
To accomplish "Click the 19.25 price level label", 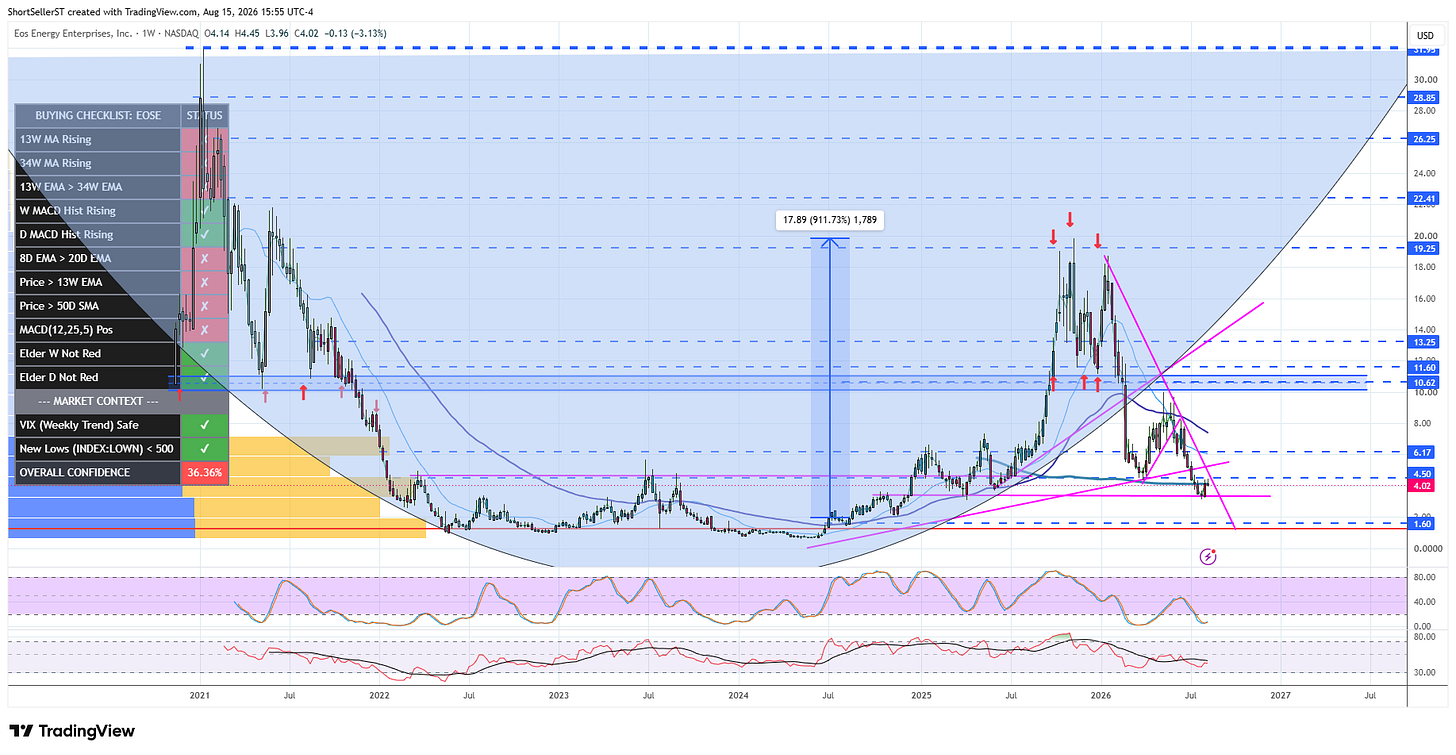I will coord(1423,247).
